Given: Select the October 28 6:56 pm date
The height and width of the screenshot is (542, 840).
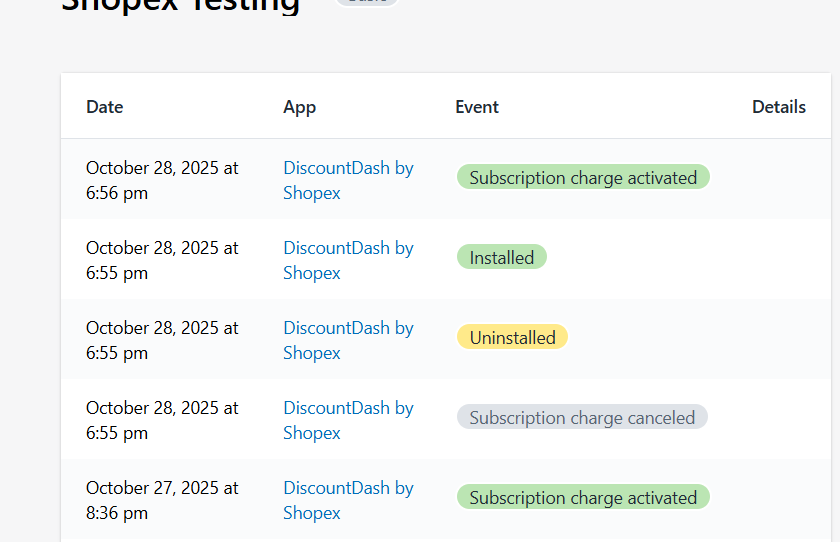Looking at the screenshot, I should click(x=161, y=180).
